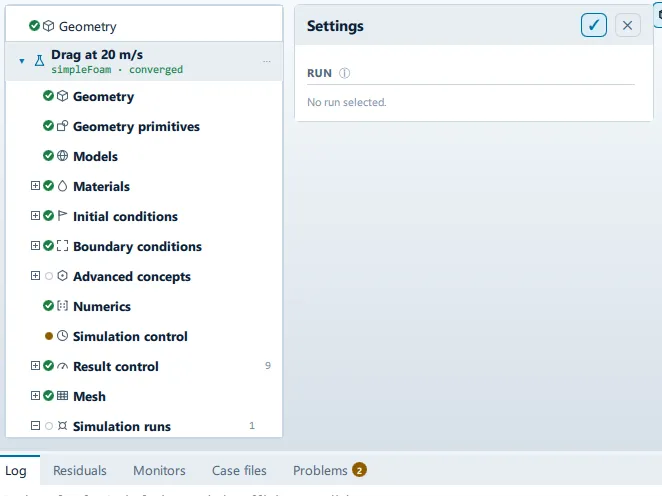Click the cube icon next to bold Geometry
This screenshot has height=496, width=662.
(x=62, y=96)
